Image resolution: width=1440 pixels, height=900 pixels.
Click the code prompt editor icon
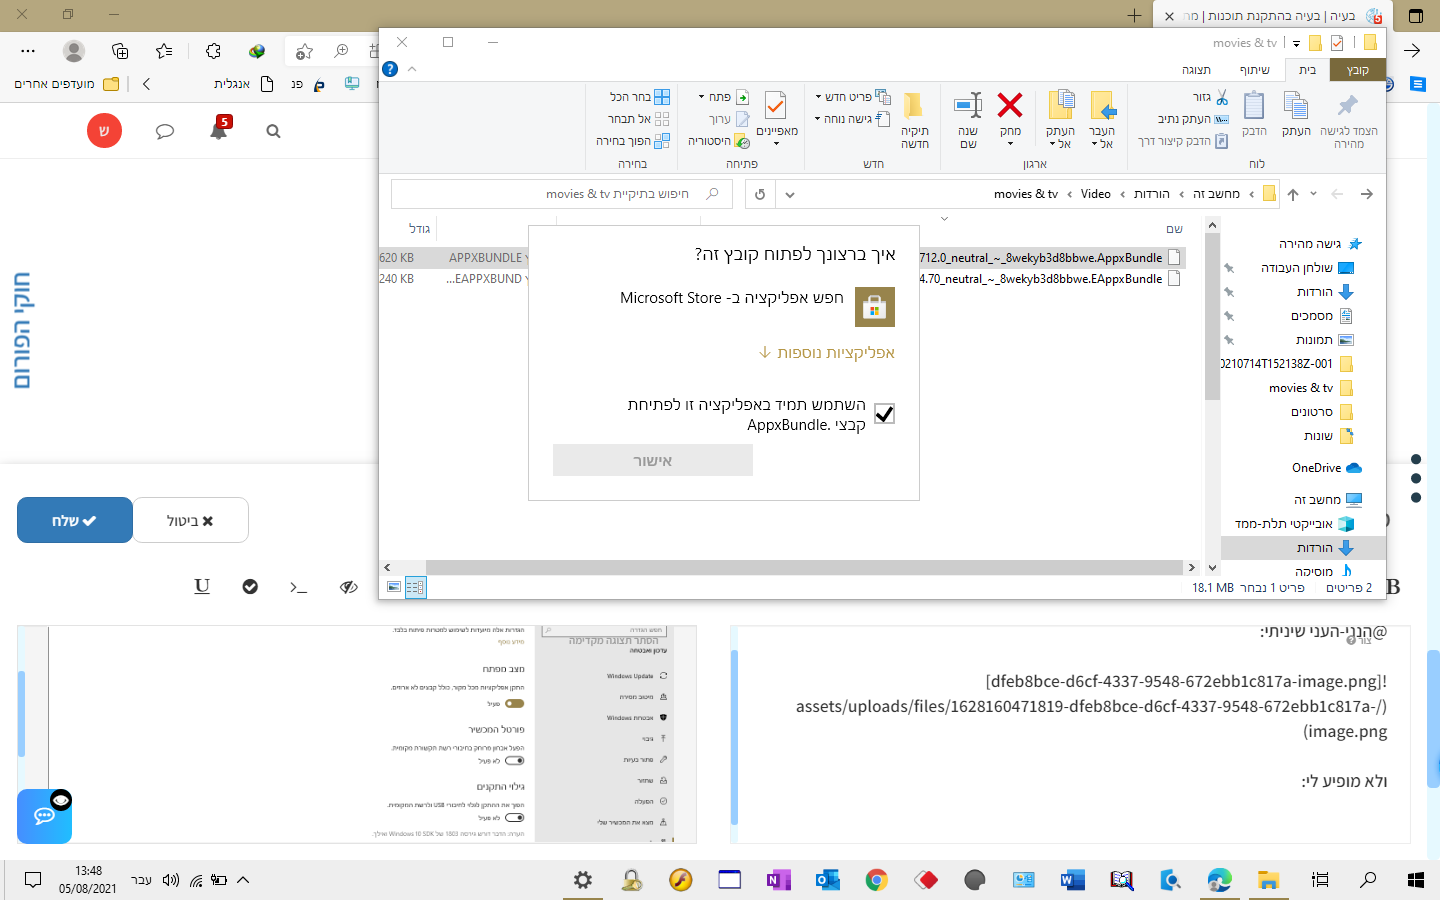[298, 587]
